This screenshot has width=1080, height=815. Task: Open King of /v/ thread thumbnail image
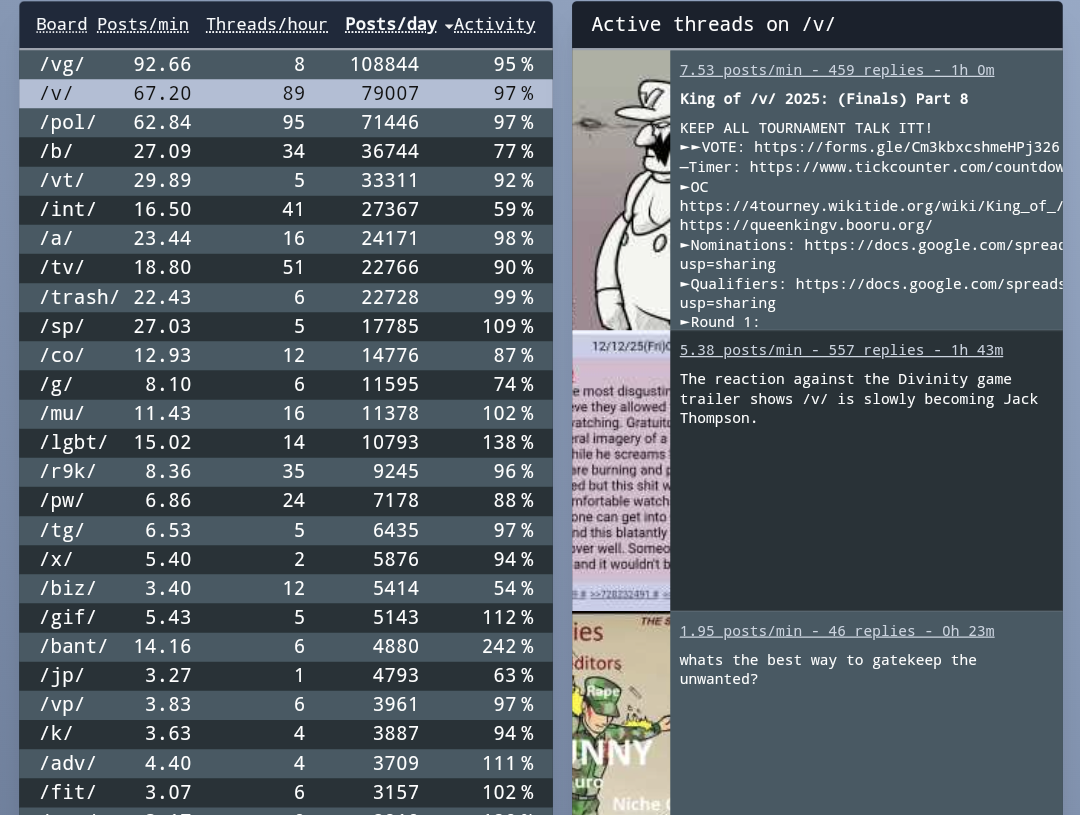click(x=621, y=190)
